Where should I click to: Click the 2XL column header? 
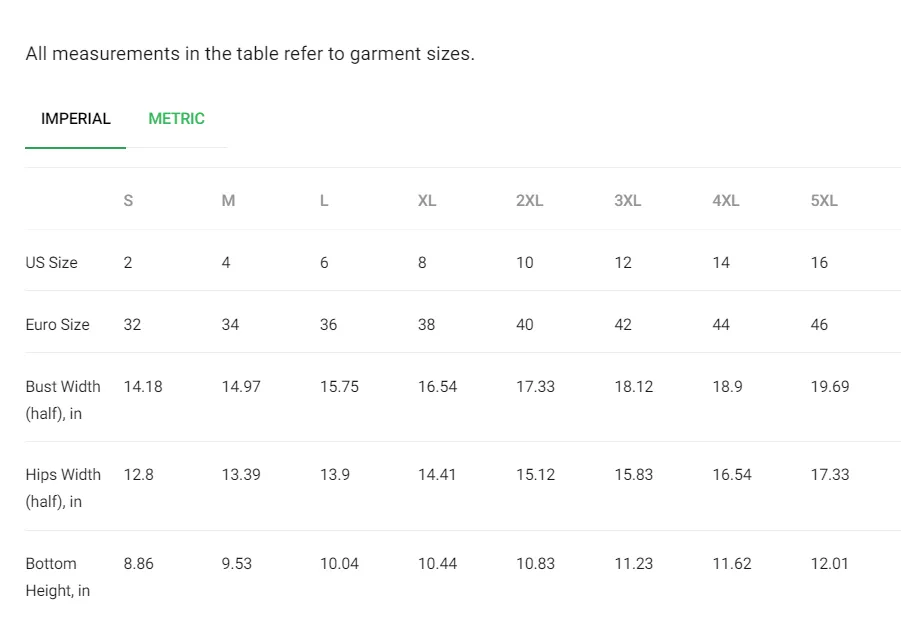click(530, 201)
